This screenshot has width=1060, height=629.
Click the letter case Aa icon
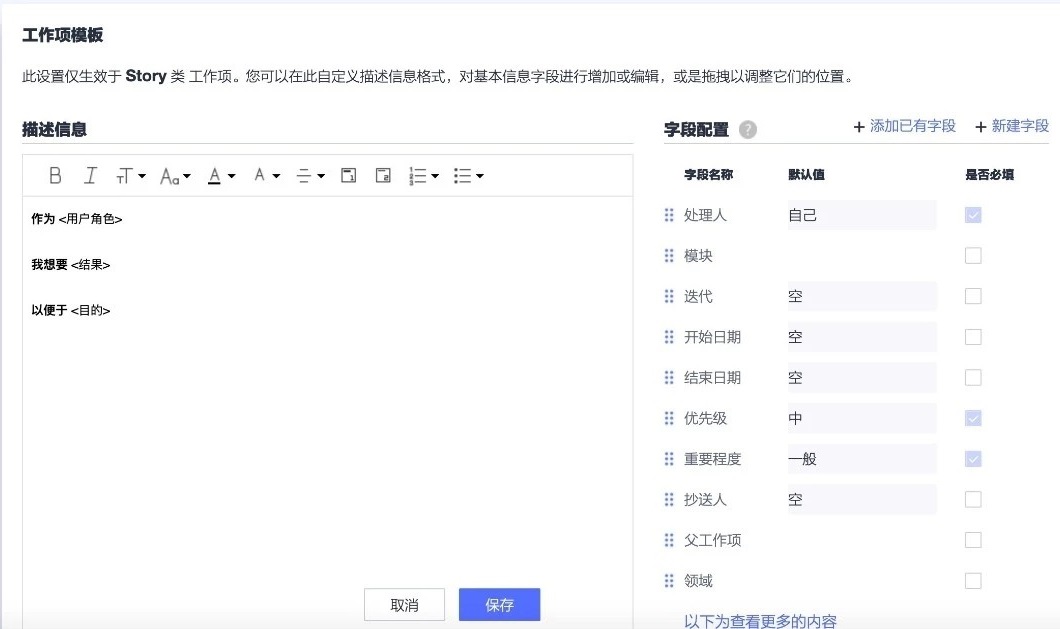pyautogui.click(x=170, y=176)
